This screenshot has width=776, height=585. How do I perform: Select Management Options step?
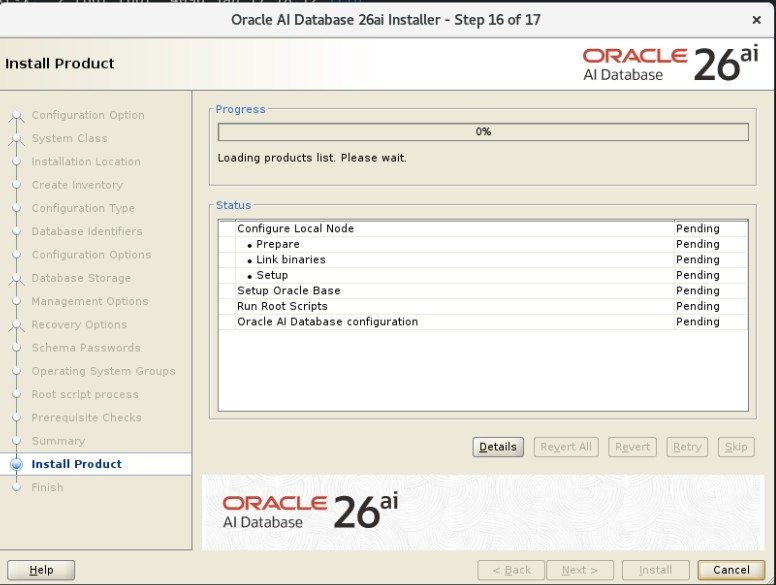90,301
